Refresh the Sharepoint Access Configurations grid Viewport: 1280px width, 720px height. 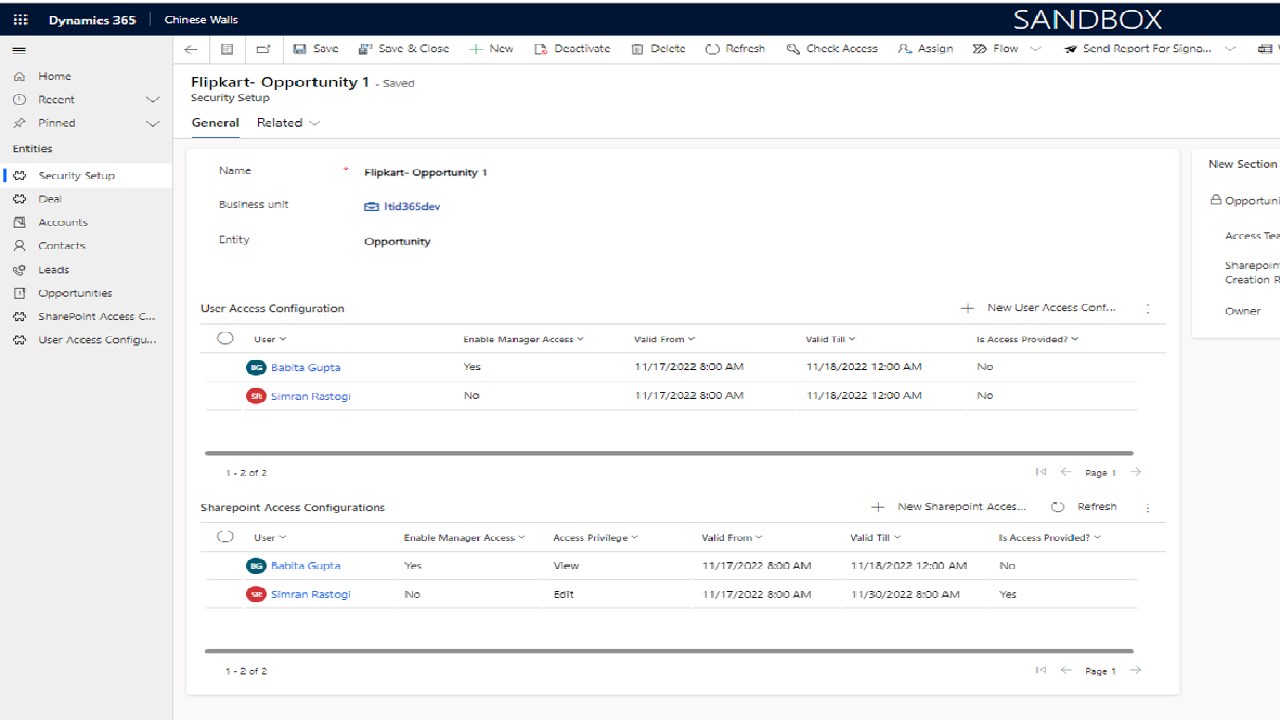click(x=1084, y=507)
